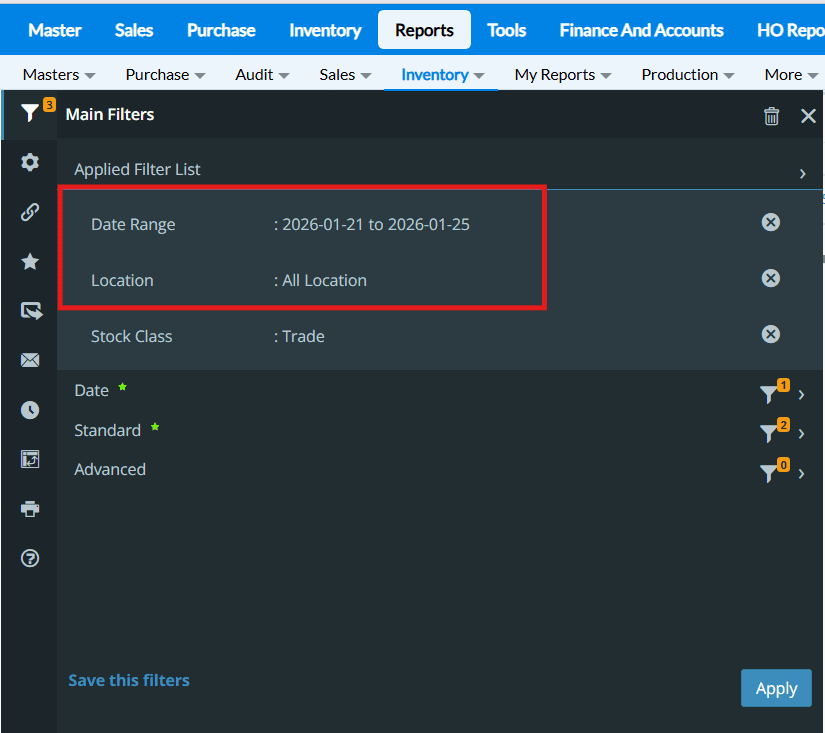Open the Audit dropdown menu
Viewport: 825px width, 733px height.
262,75
